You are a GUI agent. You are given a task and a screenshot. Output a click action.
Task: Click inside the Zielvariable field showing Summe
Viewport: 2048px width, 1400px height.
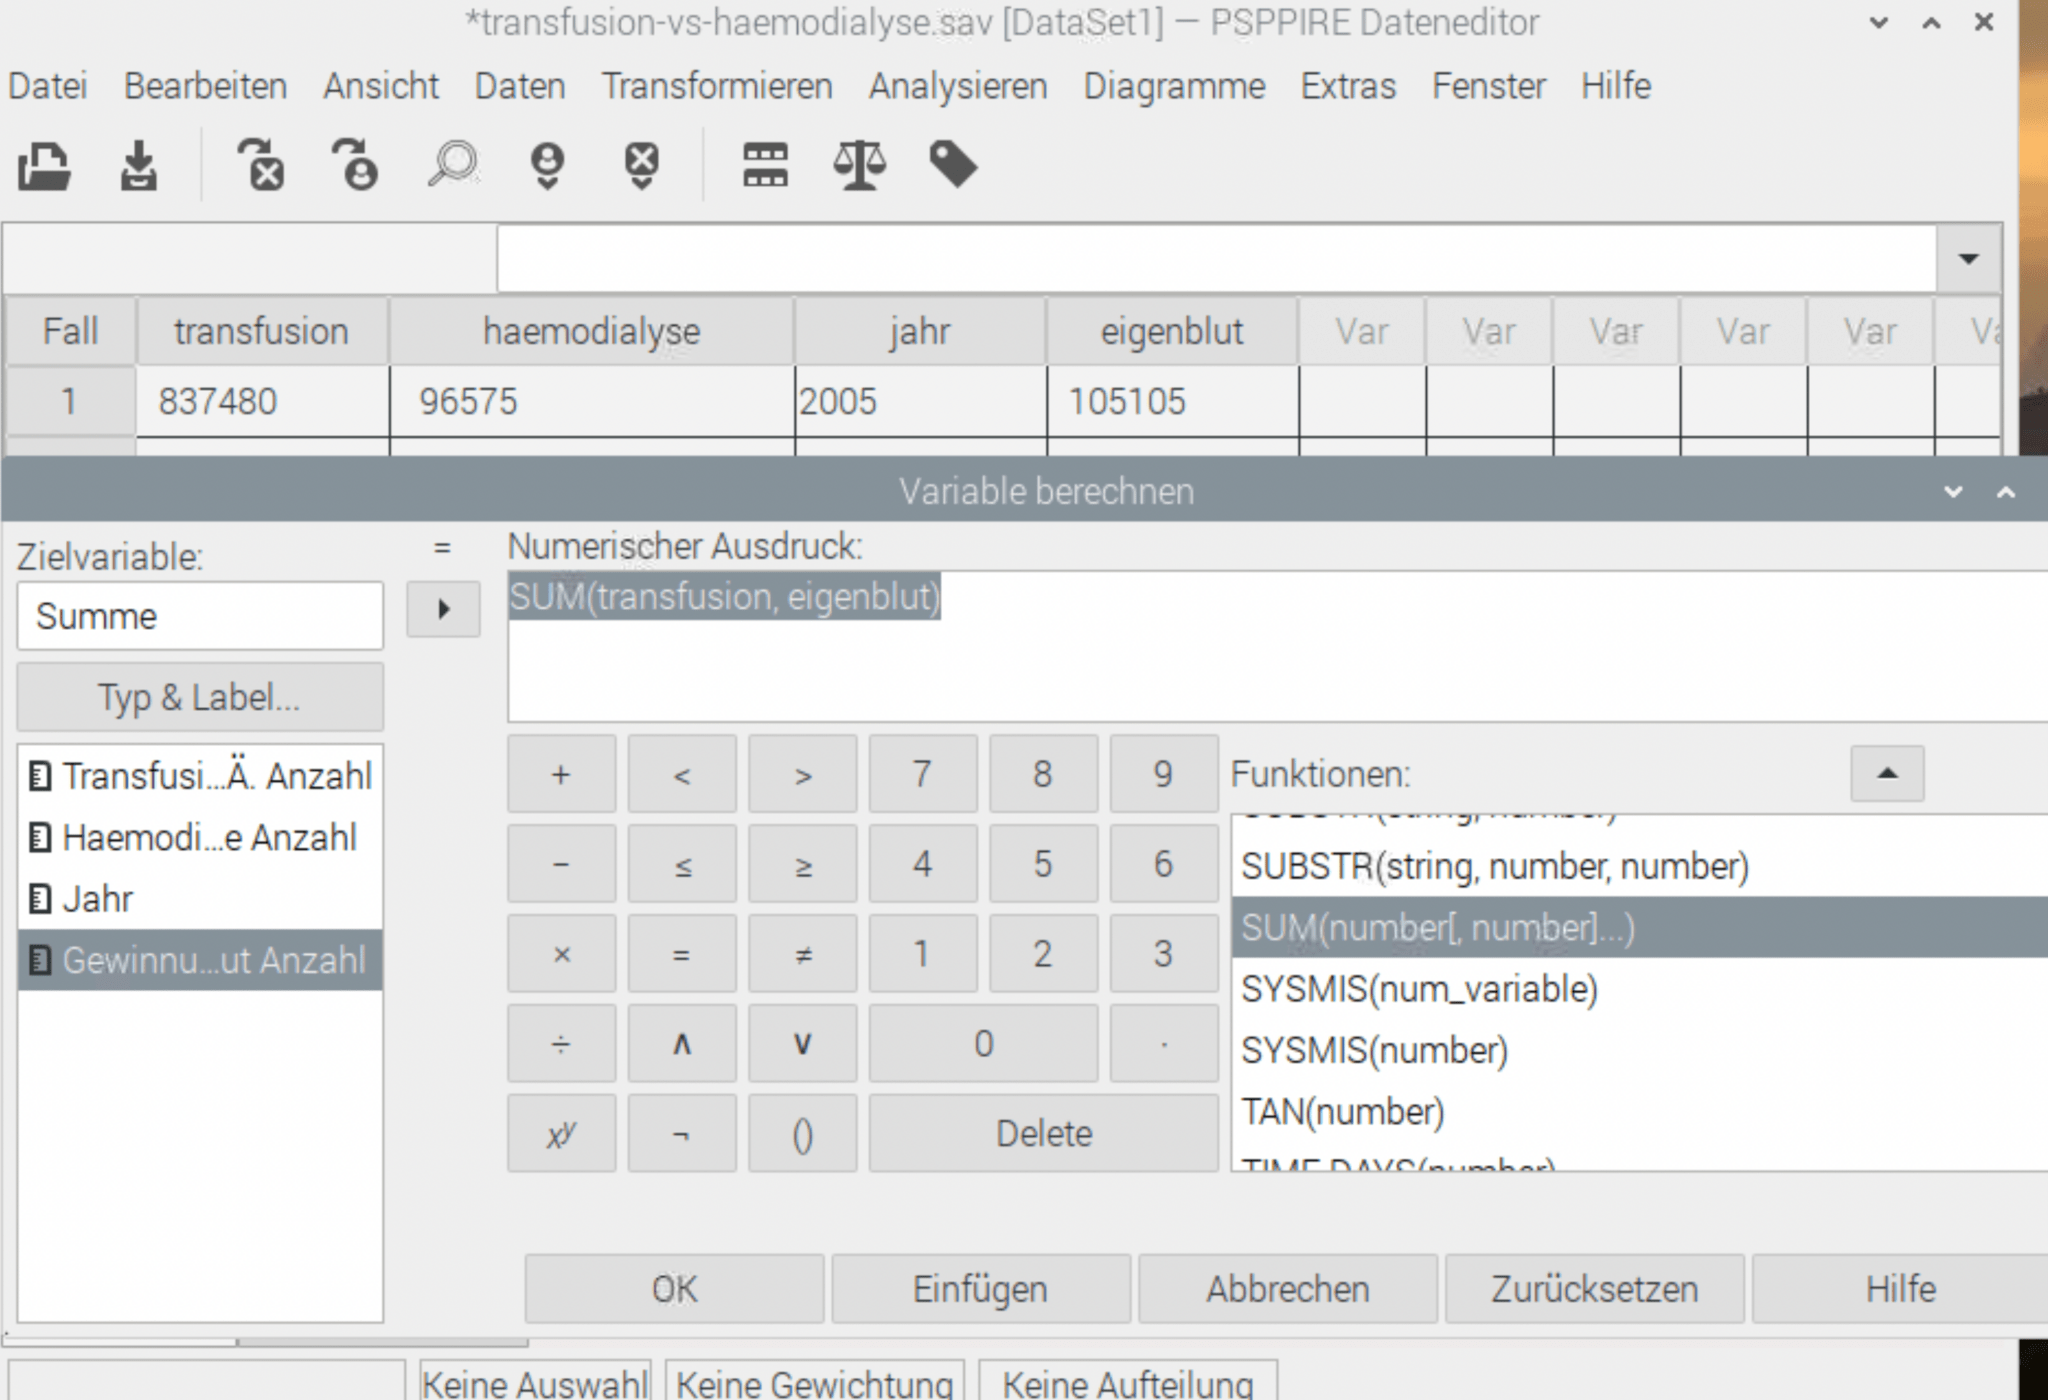pos(199,615)
